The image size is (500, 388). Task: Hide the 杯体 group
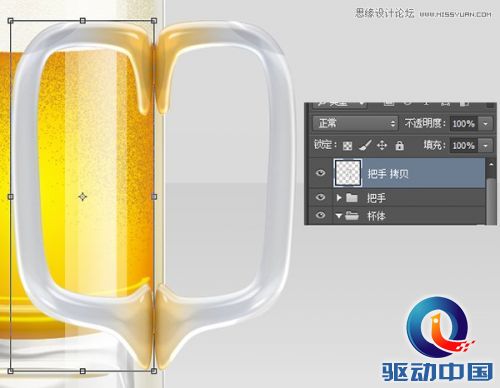(x=320, y=215)
